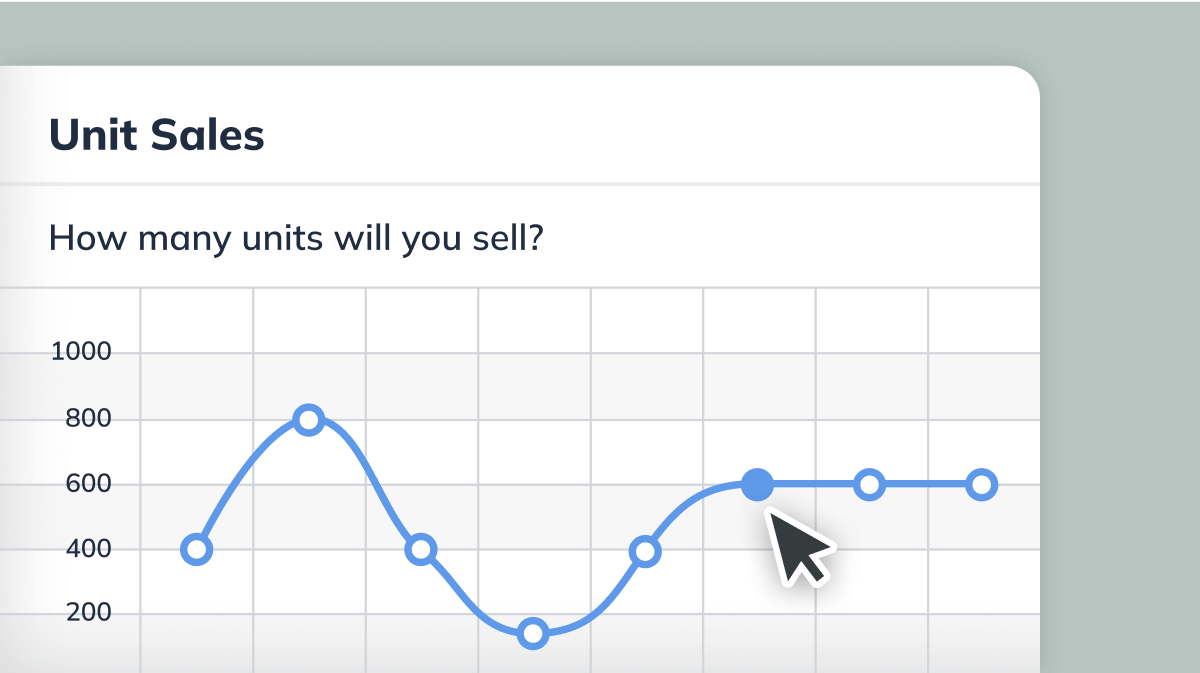This screenshot has width=1200, height=673.
Task: Click the 1000 axis label
Action: click(x=81, y=352)
